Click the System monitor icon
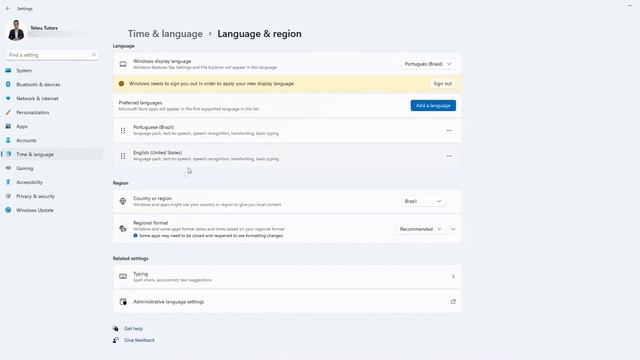 click(8, 71)
